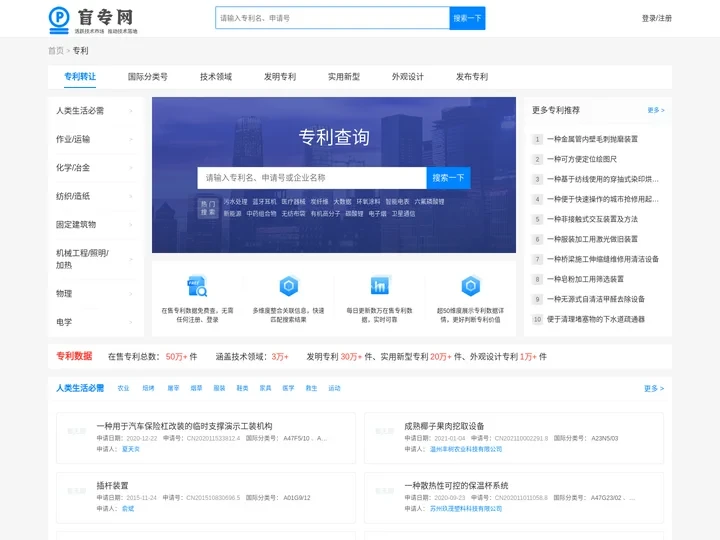Open recommended patent 一种皂粉加工用筛选装置
The height and width of the screenshot is (540, 720).
[585, 279]
